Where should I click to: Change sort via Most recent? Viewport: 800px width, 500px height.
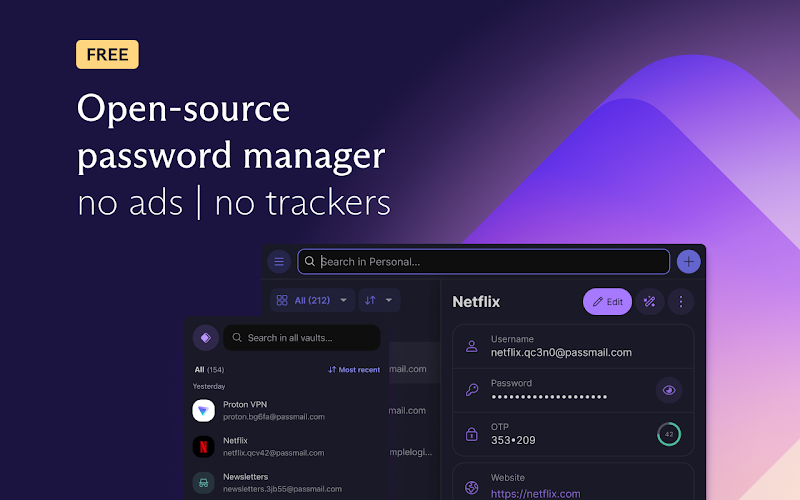(x=354, y=370)
